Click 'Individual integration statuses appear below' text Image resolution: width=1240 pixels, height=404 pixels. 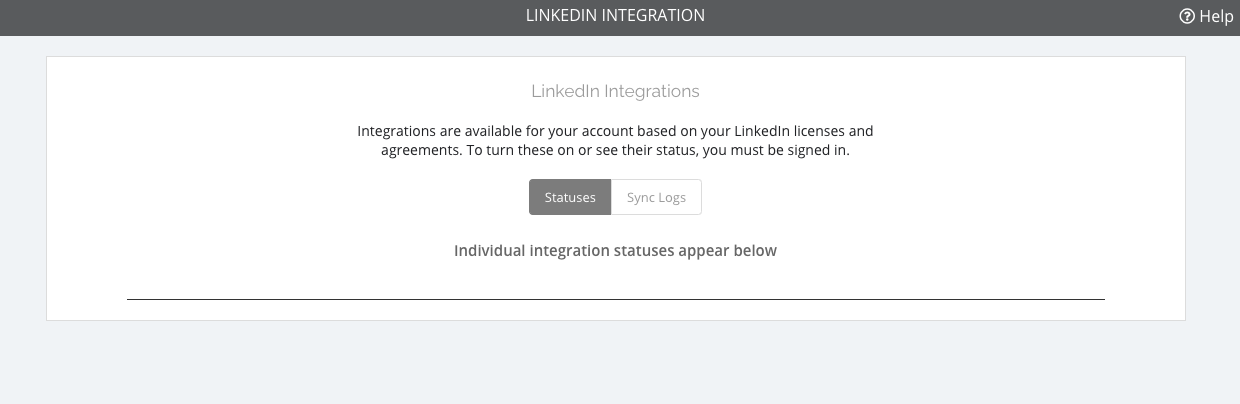615,251
